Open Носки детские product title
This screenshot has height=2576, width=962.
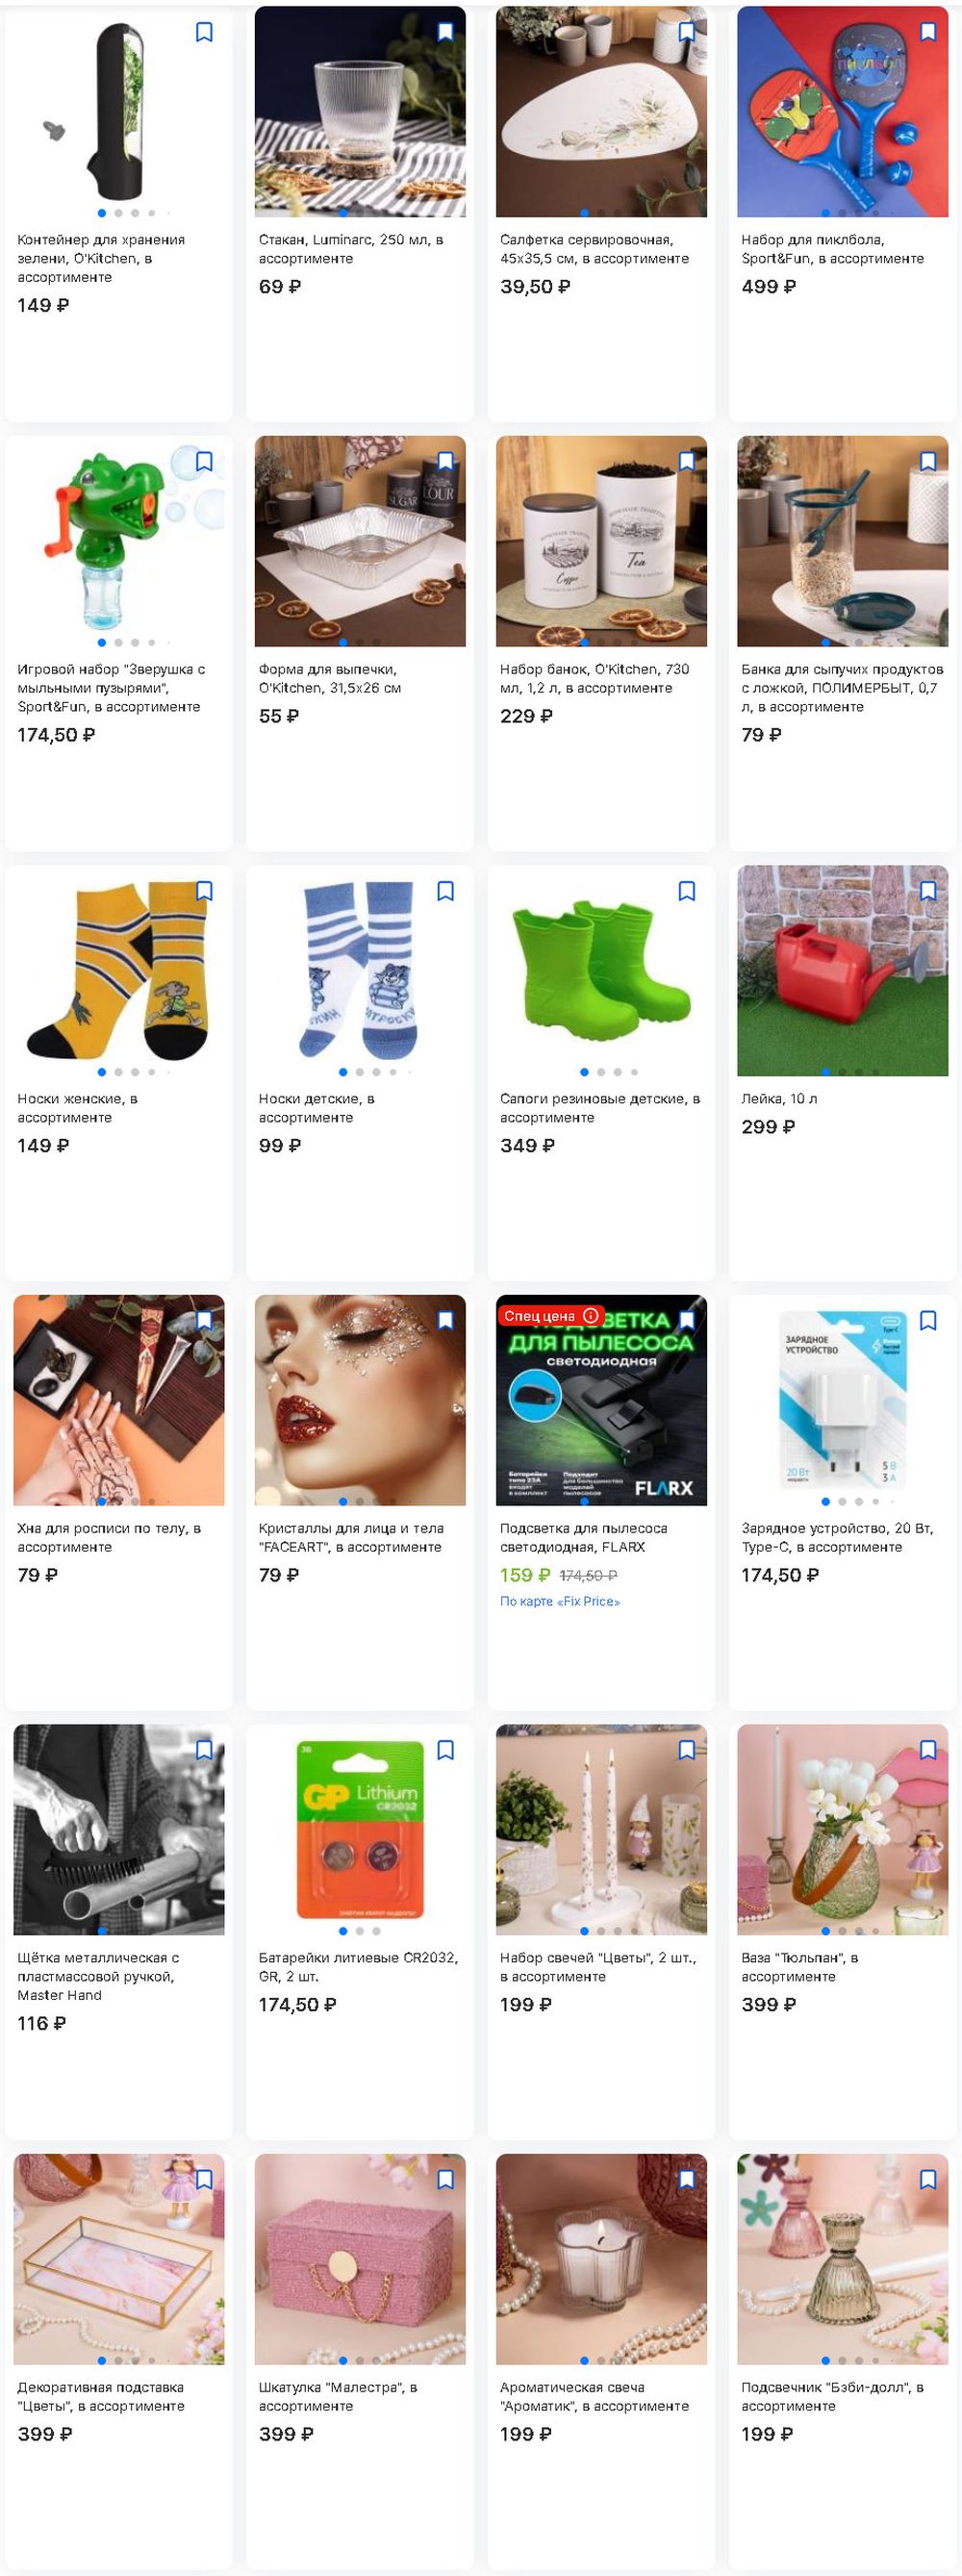(x=316, y=1108)
